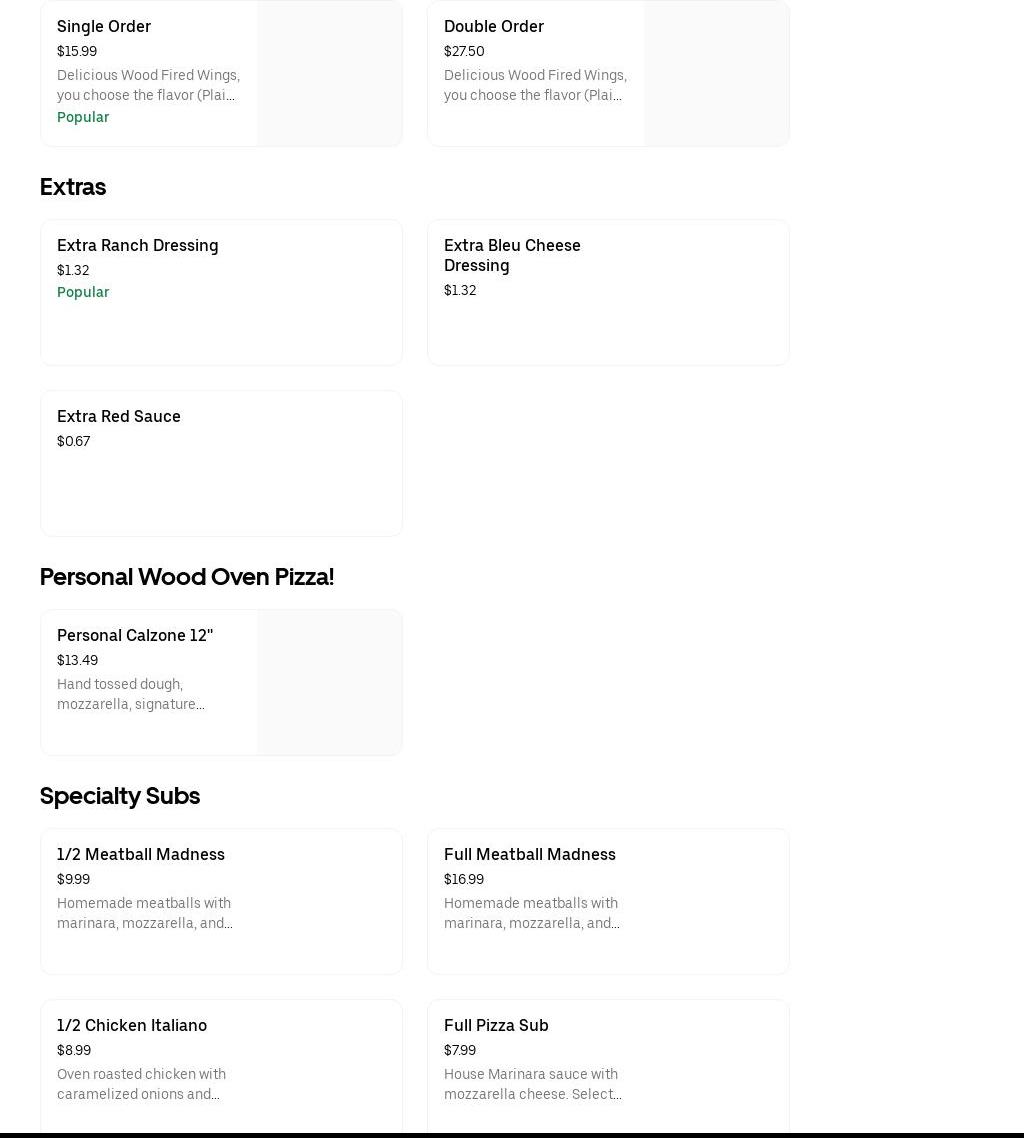
Task: Click the $27.50 Double Order price
Action: click(464, 51)
